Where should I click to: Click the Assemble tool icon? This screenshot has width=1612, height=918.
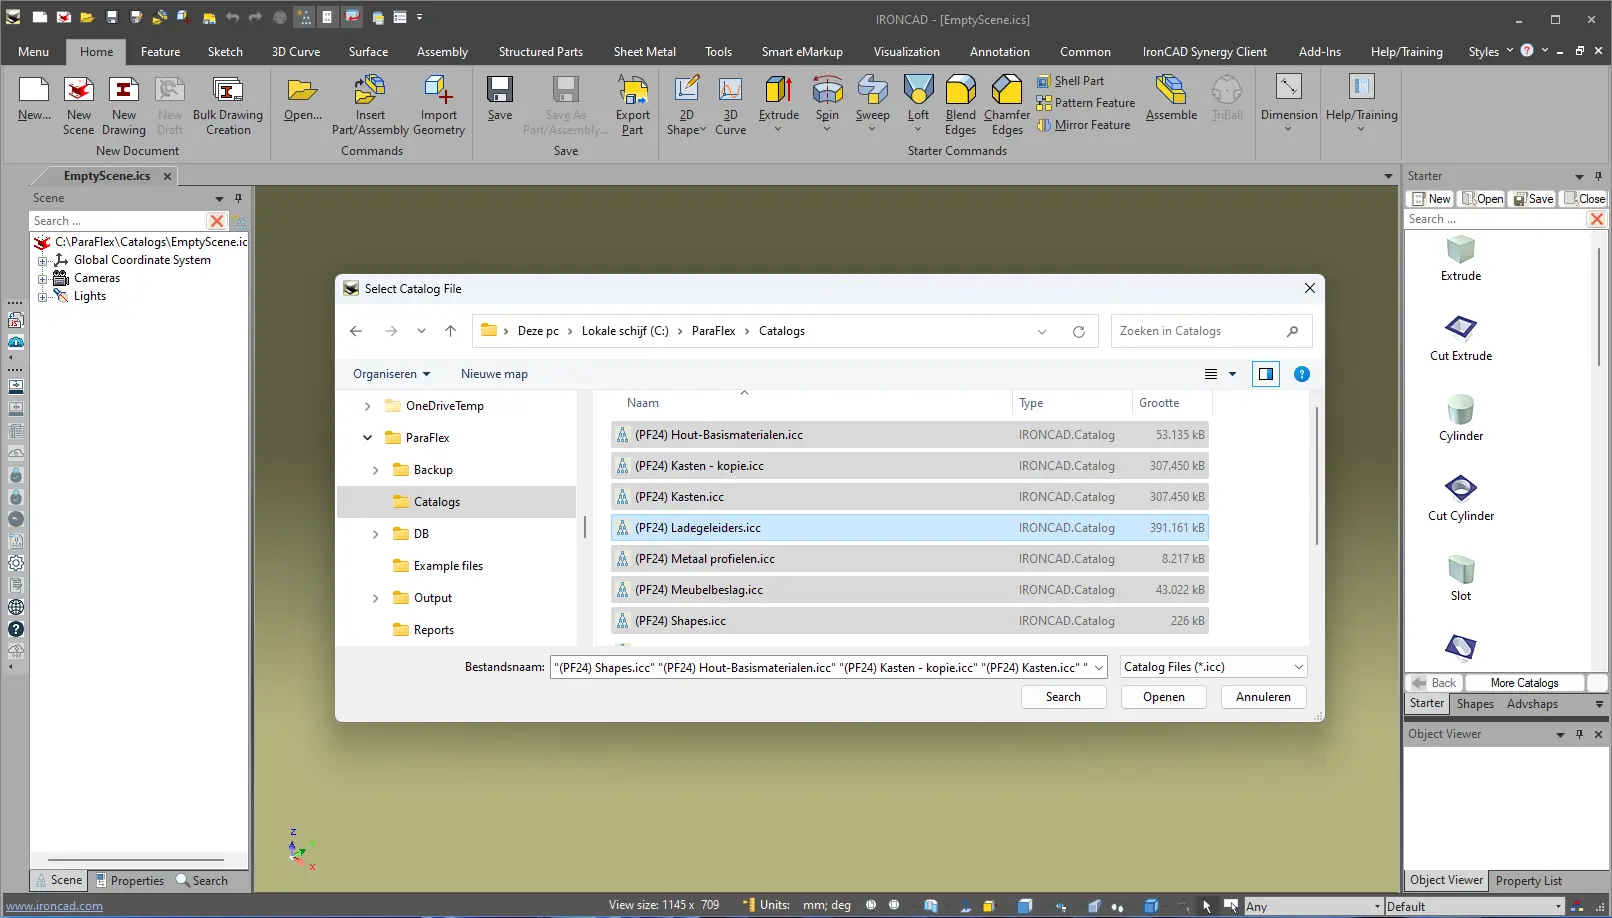pos(1171,92)
